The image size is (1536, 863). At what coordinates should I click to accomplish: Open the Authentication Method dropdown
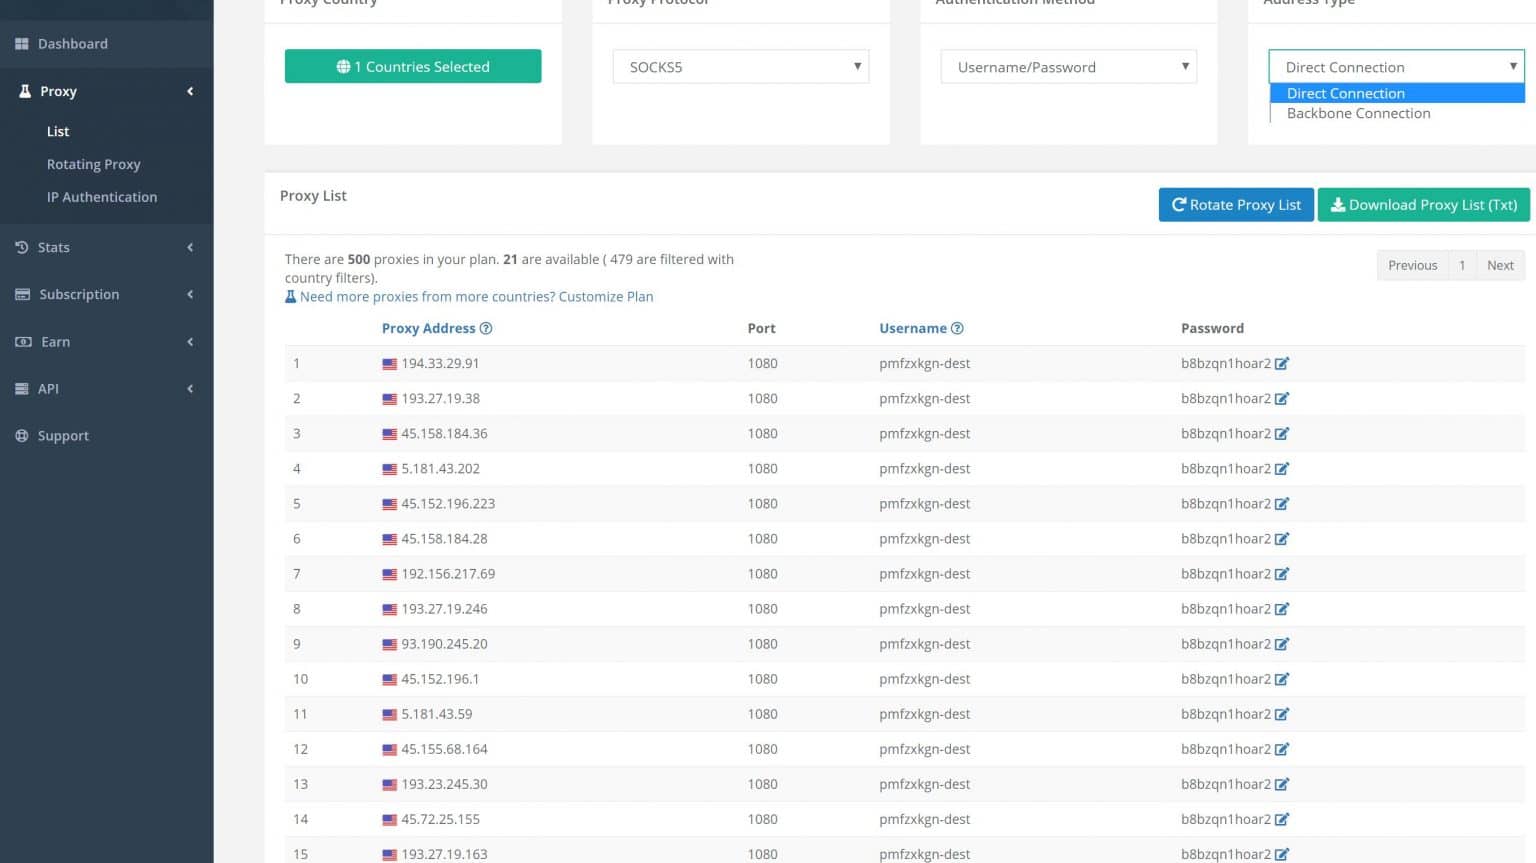pos(1068,66)
